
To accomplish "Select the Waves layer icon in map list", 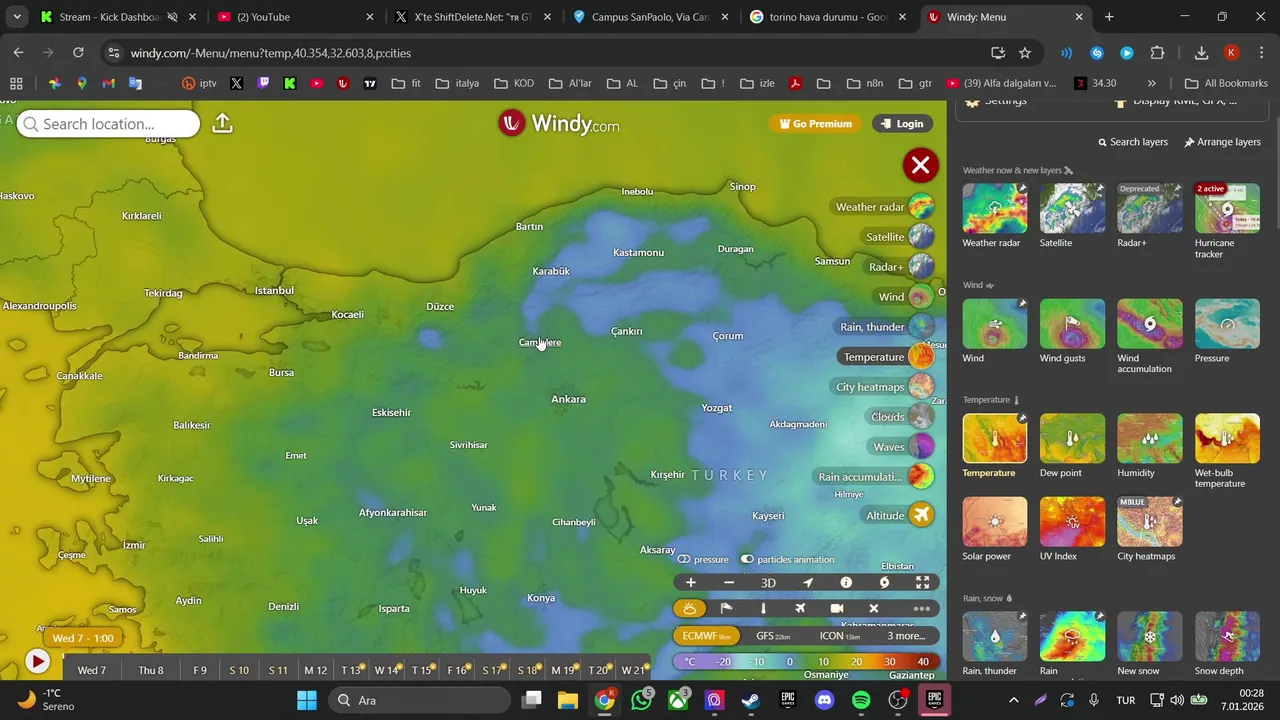I will click(x=921, y=447).
